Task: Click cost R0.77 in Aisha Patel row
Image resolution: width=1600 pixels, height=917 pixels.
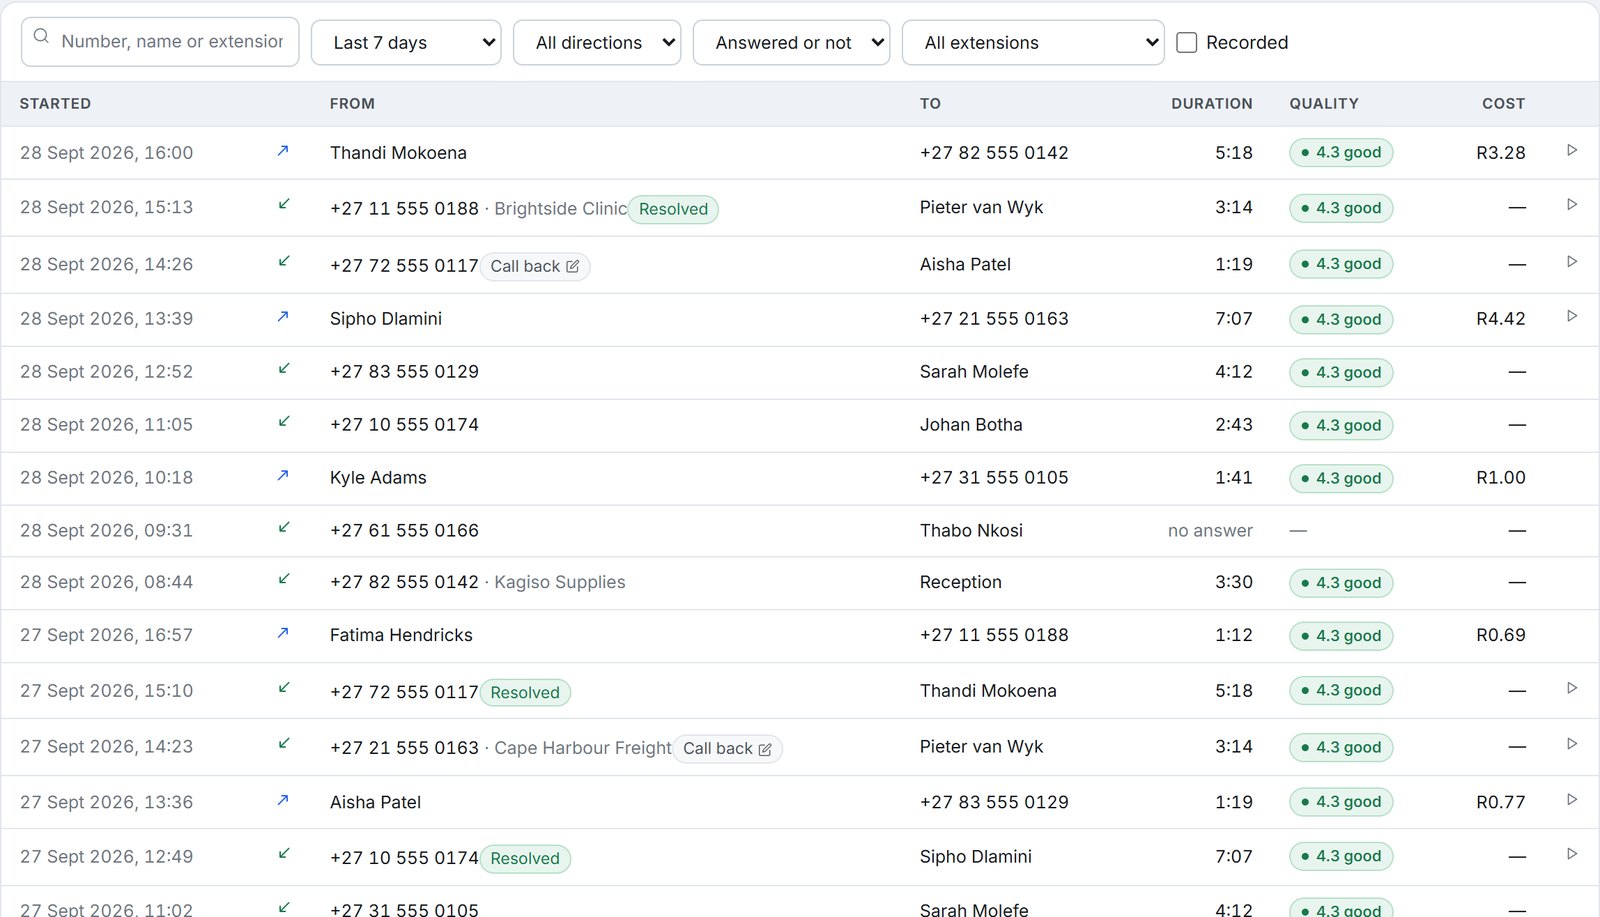Action: [1501, 802]
